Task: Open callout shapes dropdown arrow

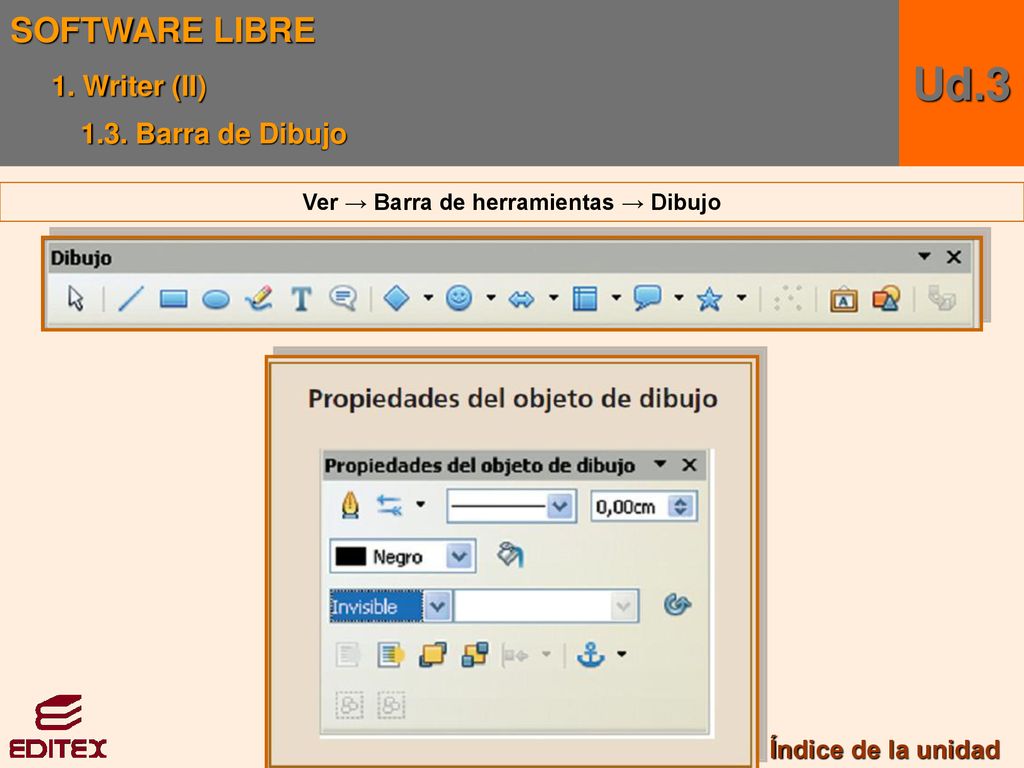Action: [x=679, y=298]
